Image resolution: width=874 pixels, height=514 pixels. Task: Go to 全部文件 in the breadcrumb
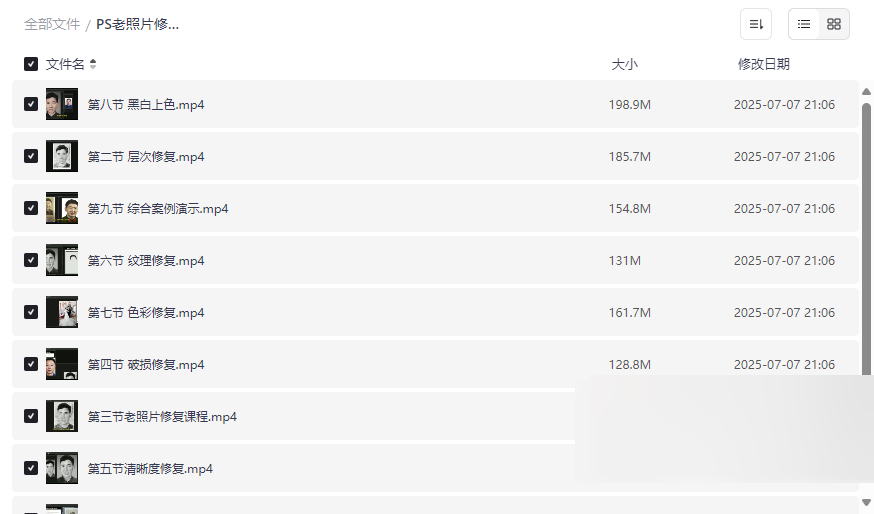pos(52,24)
